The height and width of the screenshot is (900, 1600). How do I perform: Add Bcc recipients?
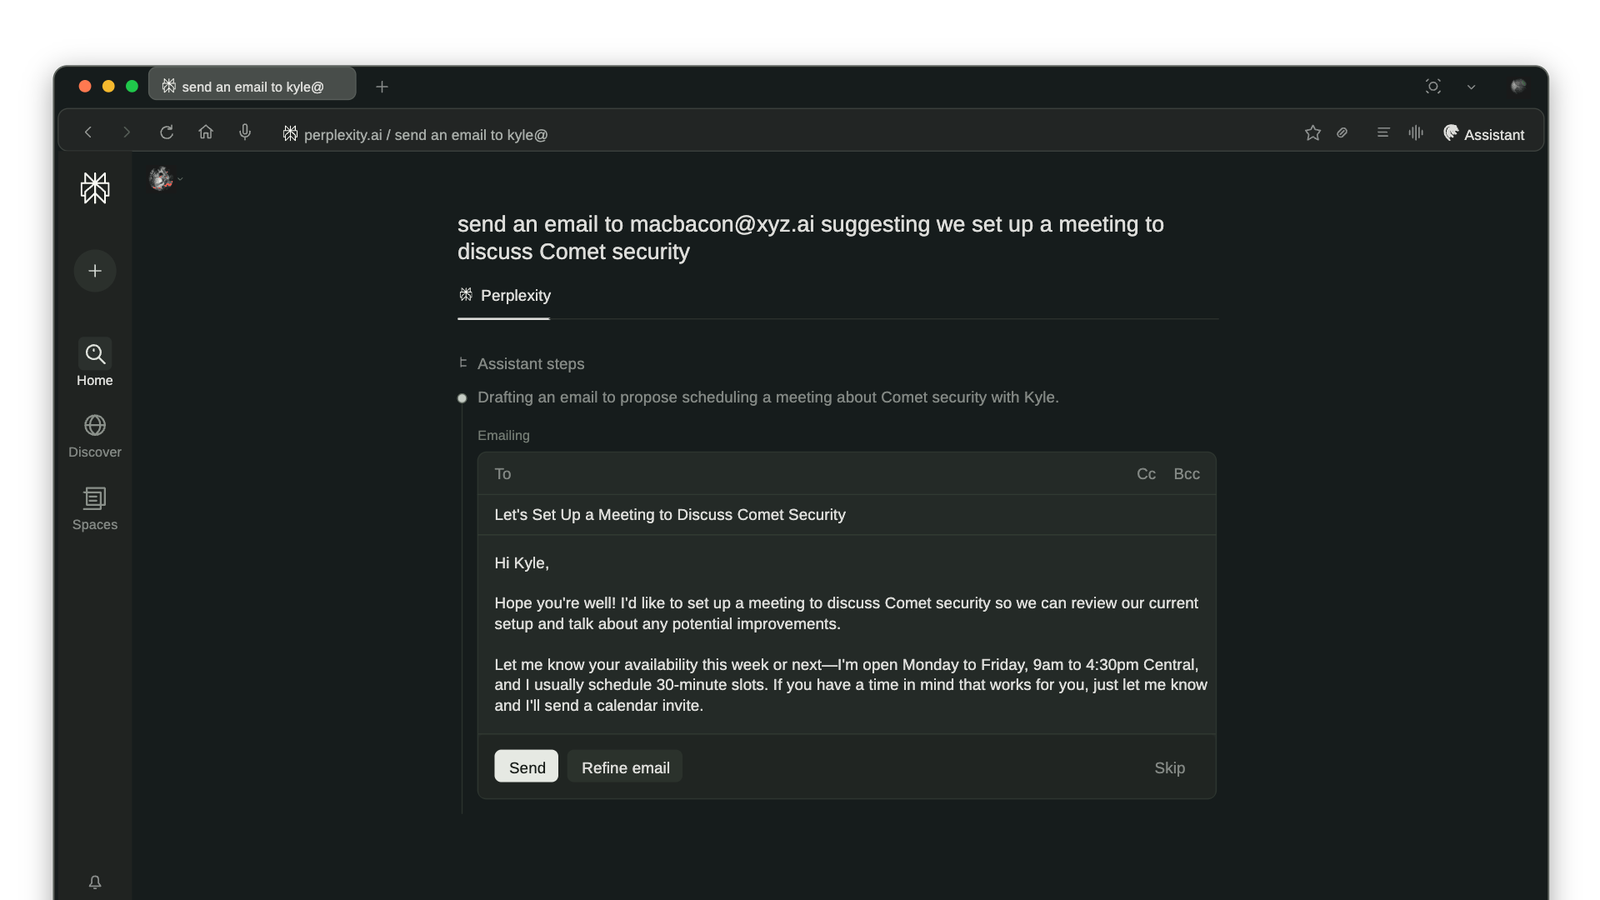[x=1186, y=474]
